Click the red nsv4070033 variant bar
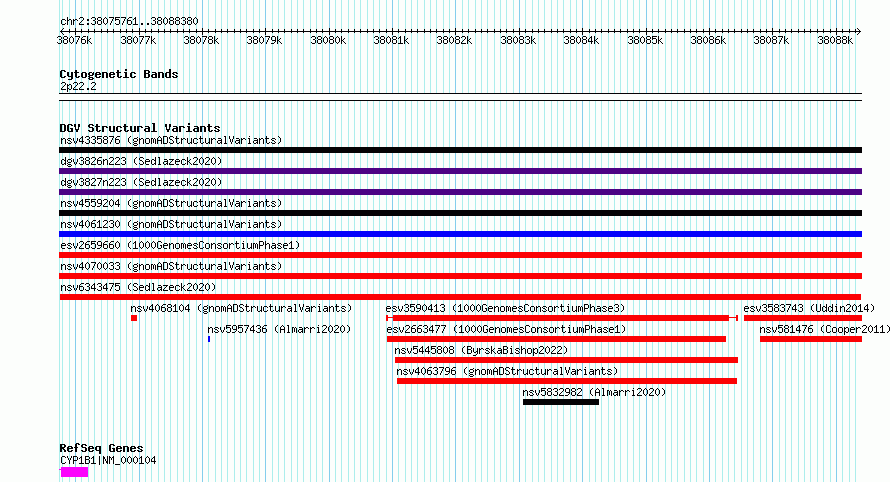890x482 pixels. tap(460, 276)
